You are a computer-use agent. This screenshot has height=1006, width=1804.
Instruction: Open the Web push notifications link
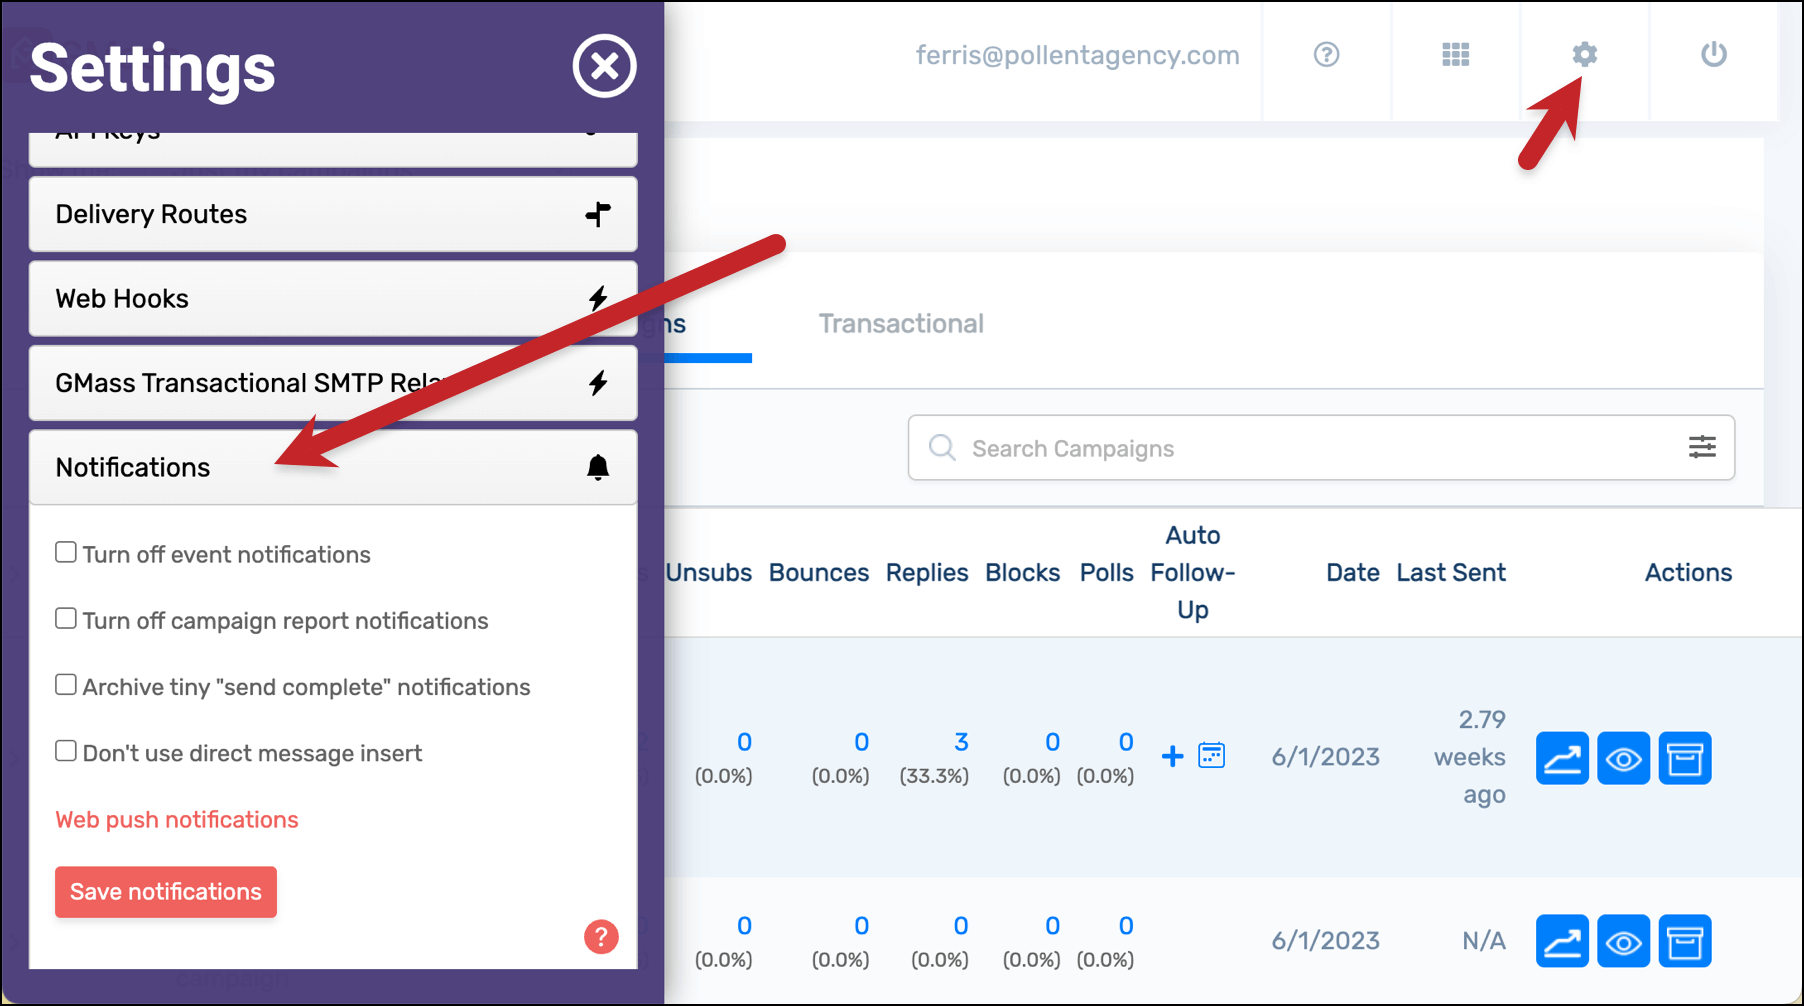(x=177, y=820)
